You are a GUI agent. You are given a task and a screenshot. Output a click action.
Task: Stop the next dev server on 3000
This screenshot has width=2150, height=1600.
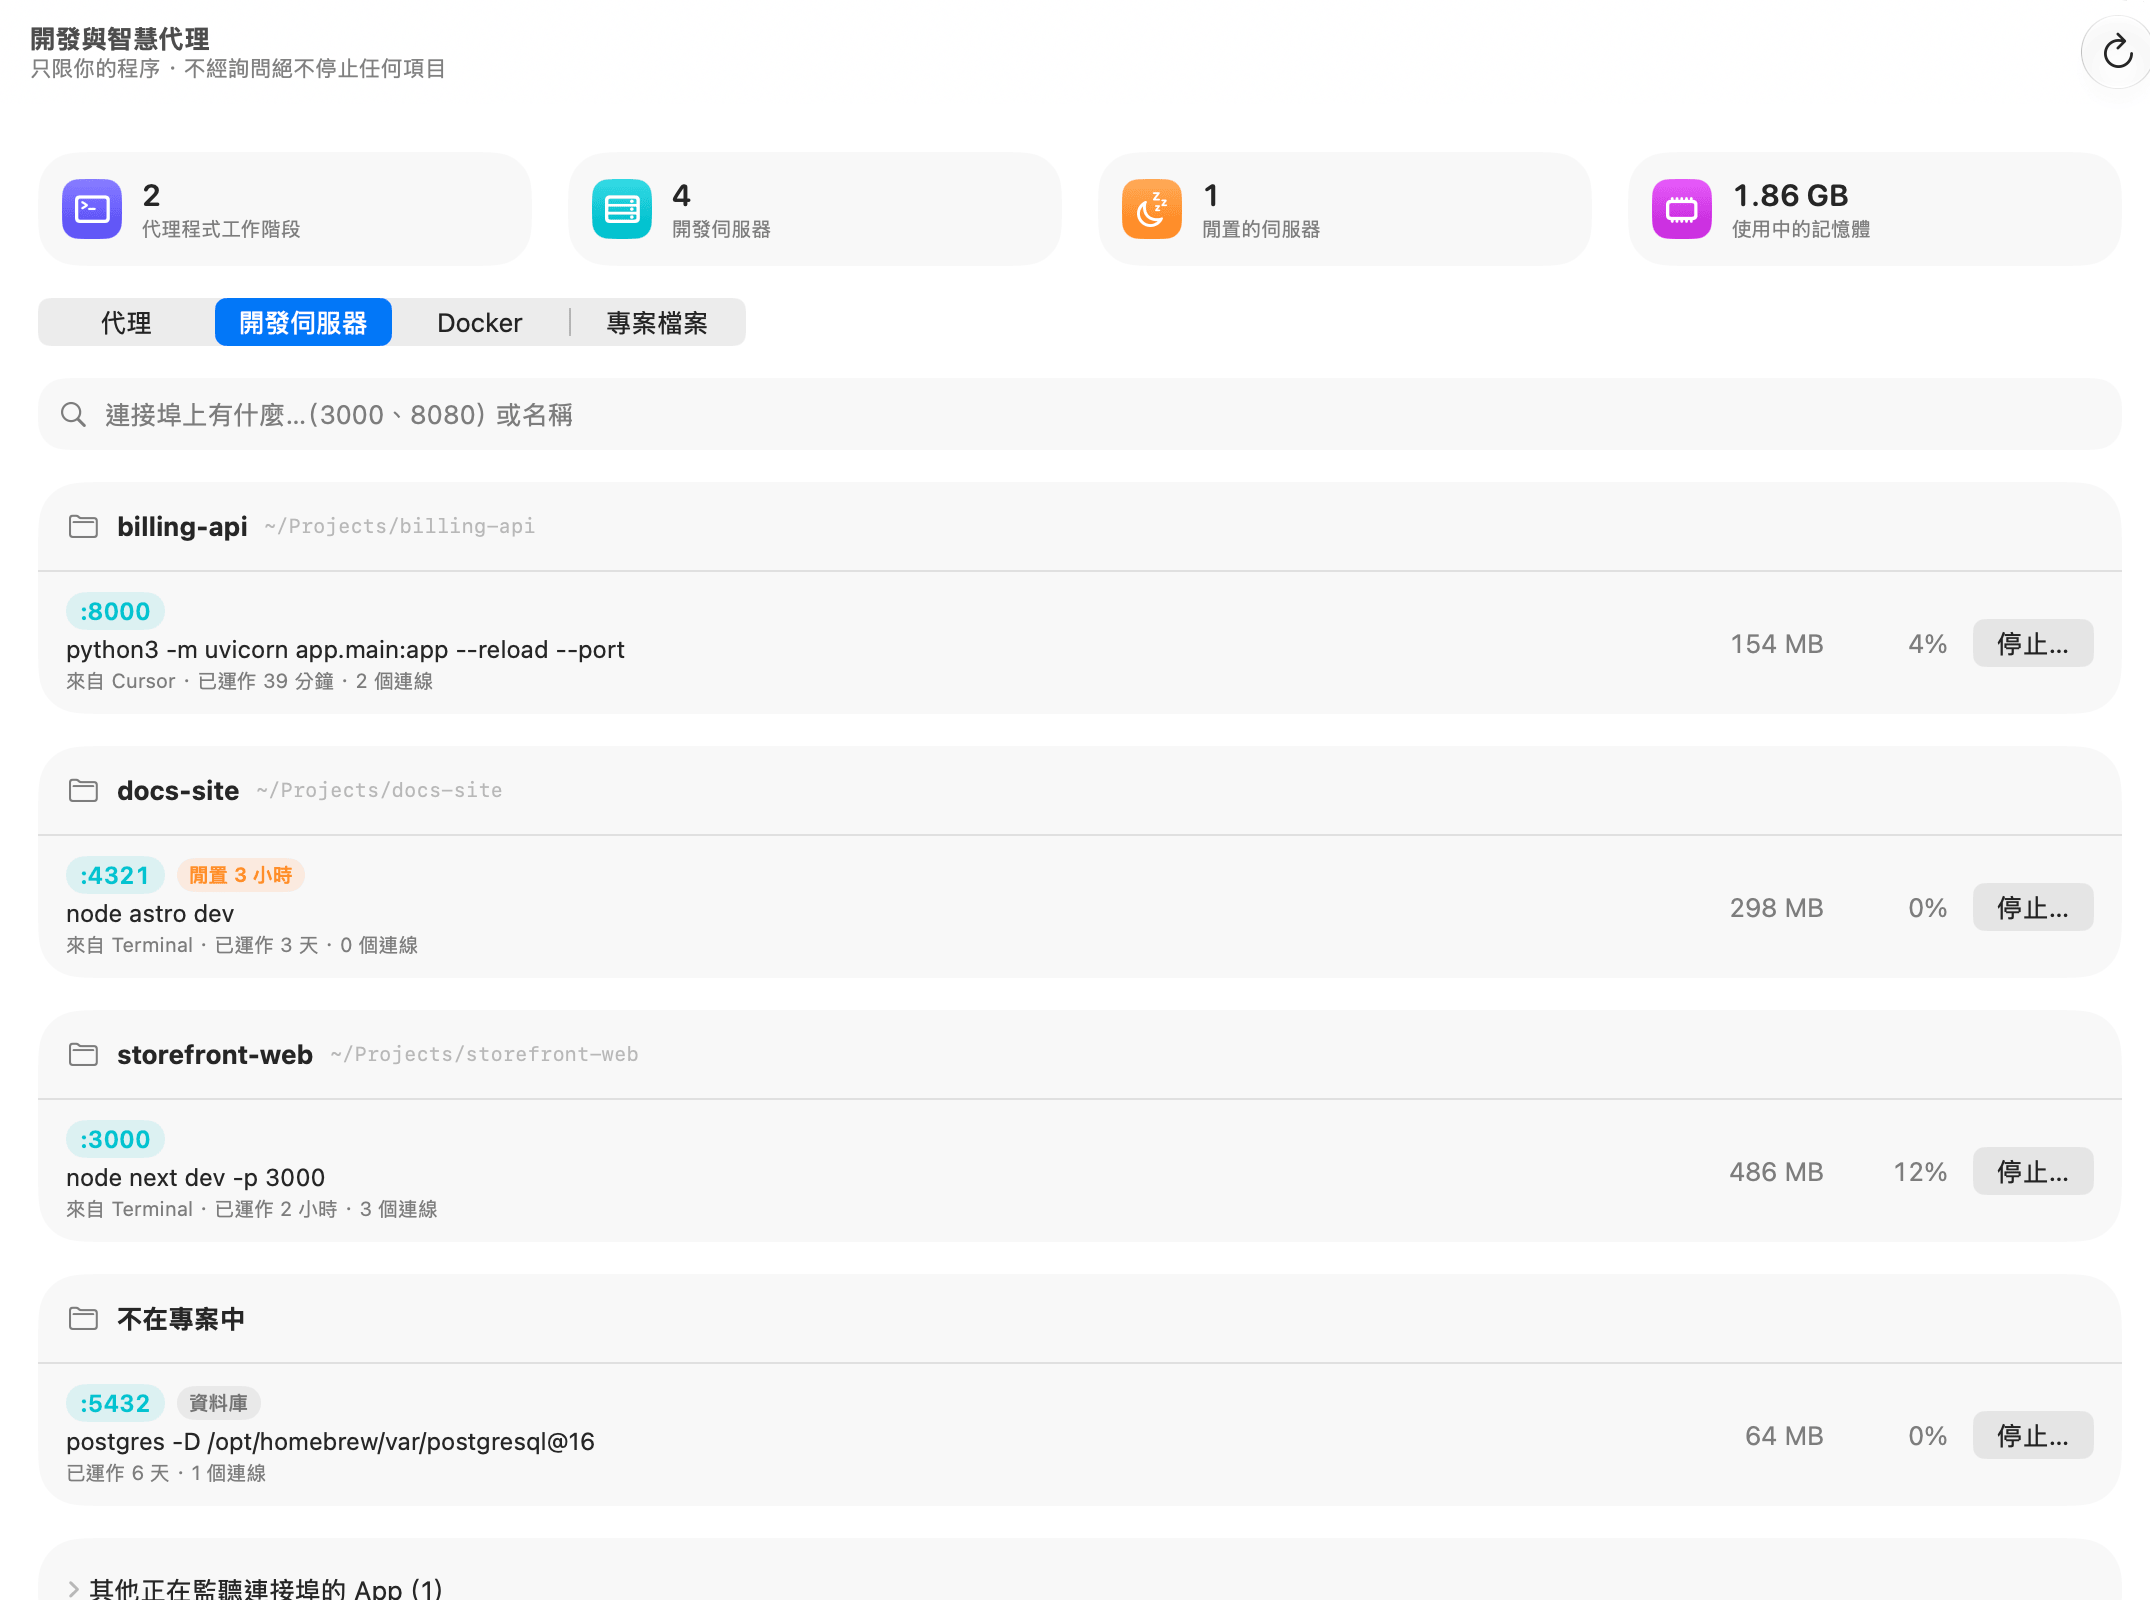[x=2033, y=1171]
